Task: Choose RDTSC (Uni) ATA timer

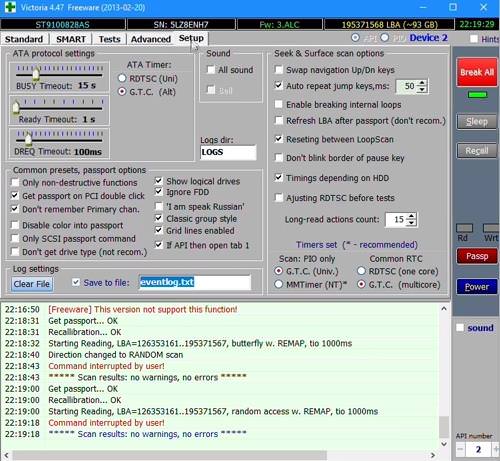Action: tap(122, 78)
